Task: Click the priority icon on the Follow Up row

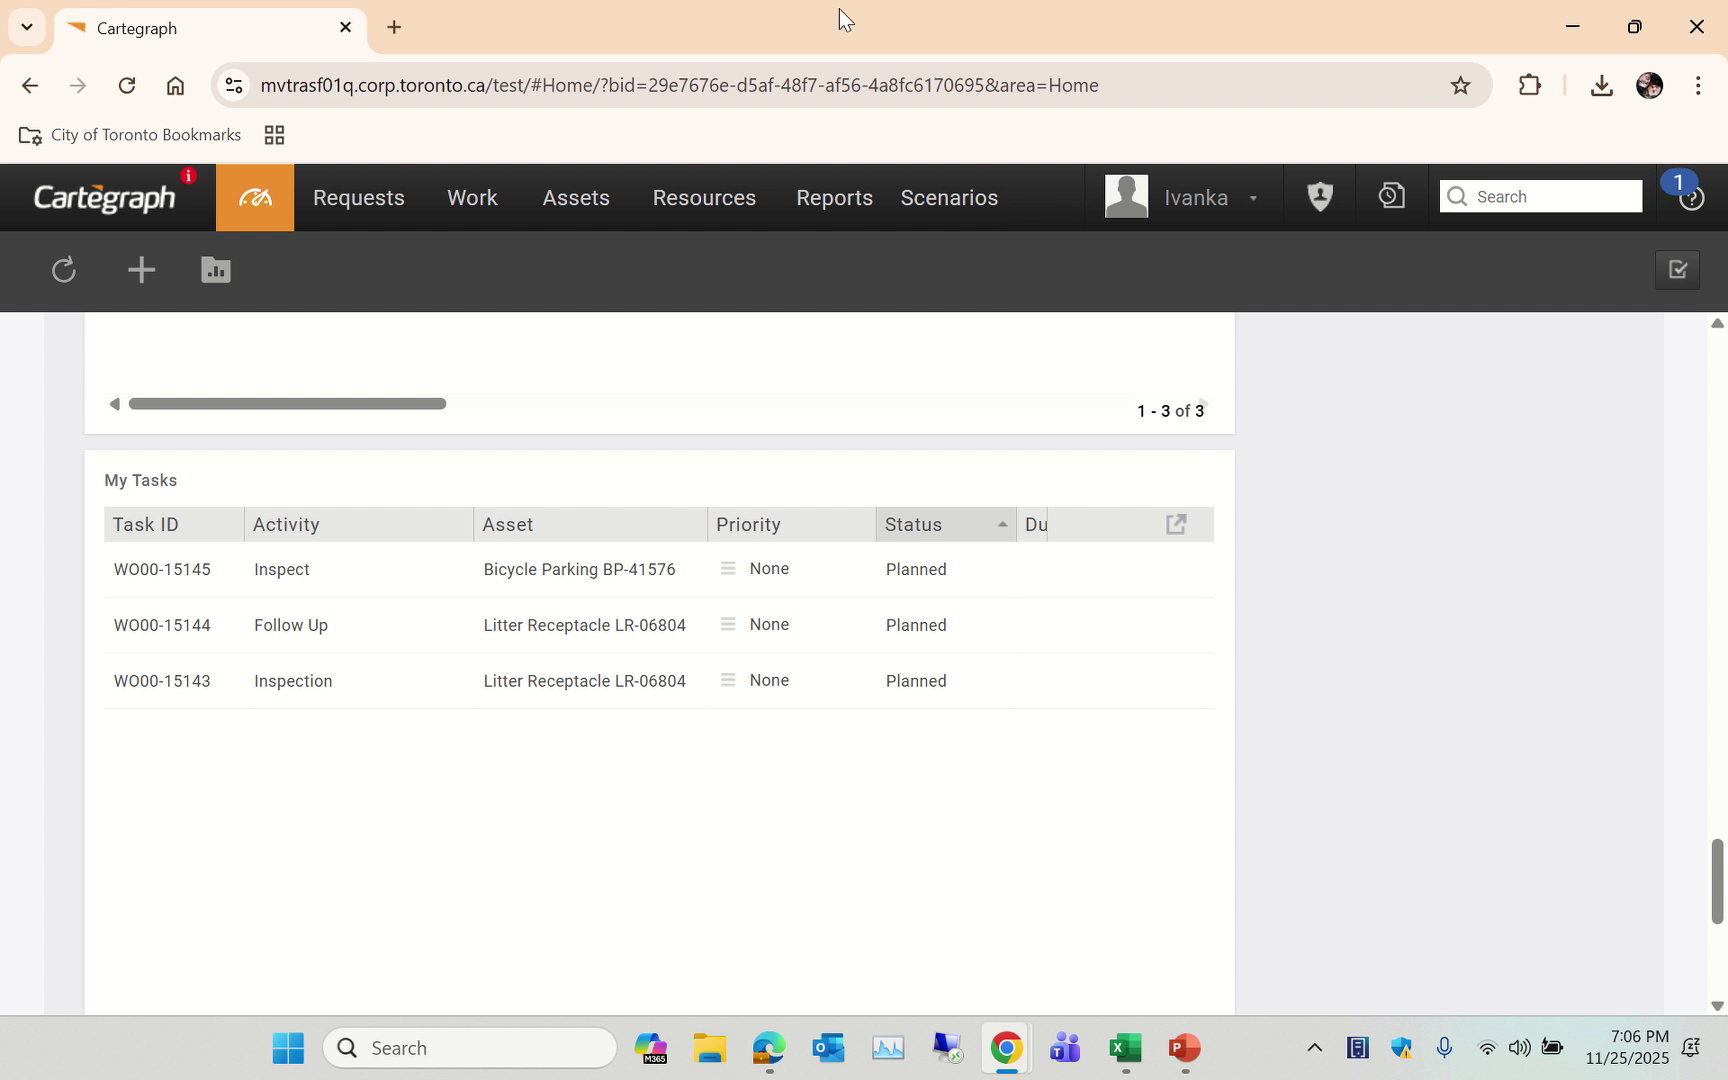Action: [728, 624]
